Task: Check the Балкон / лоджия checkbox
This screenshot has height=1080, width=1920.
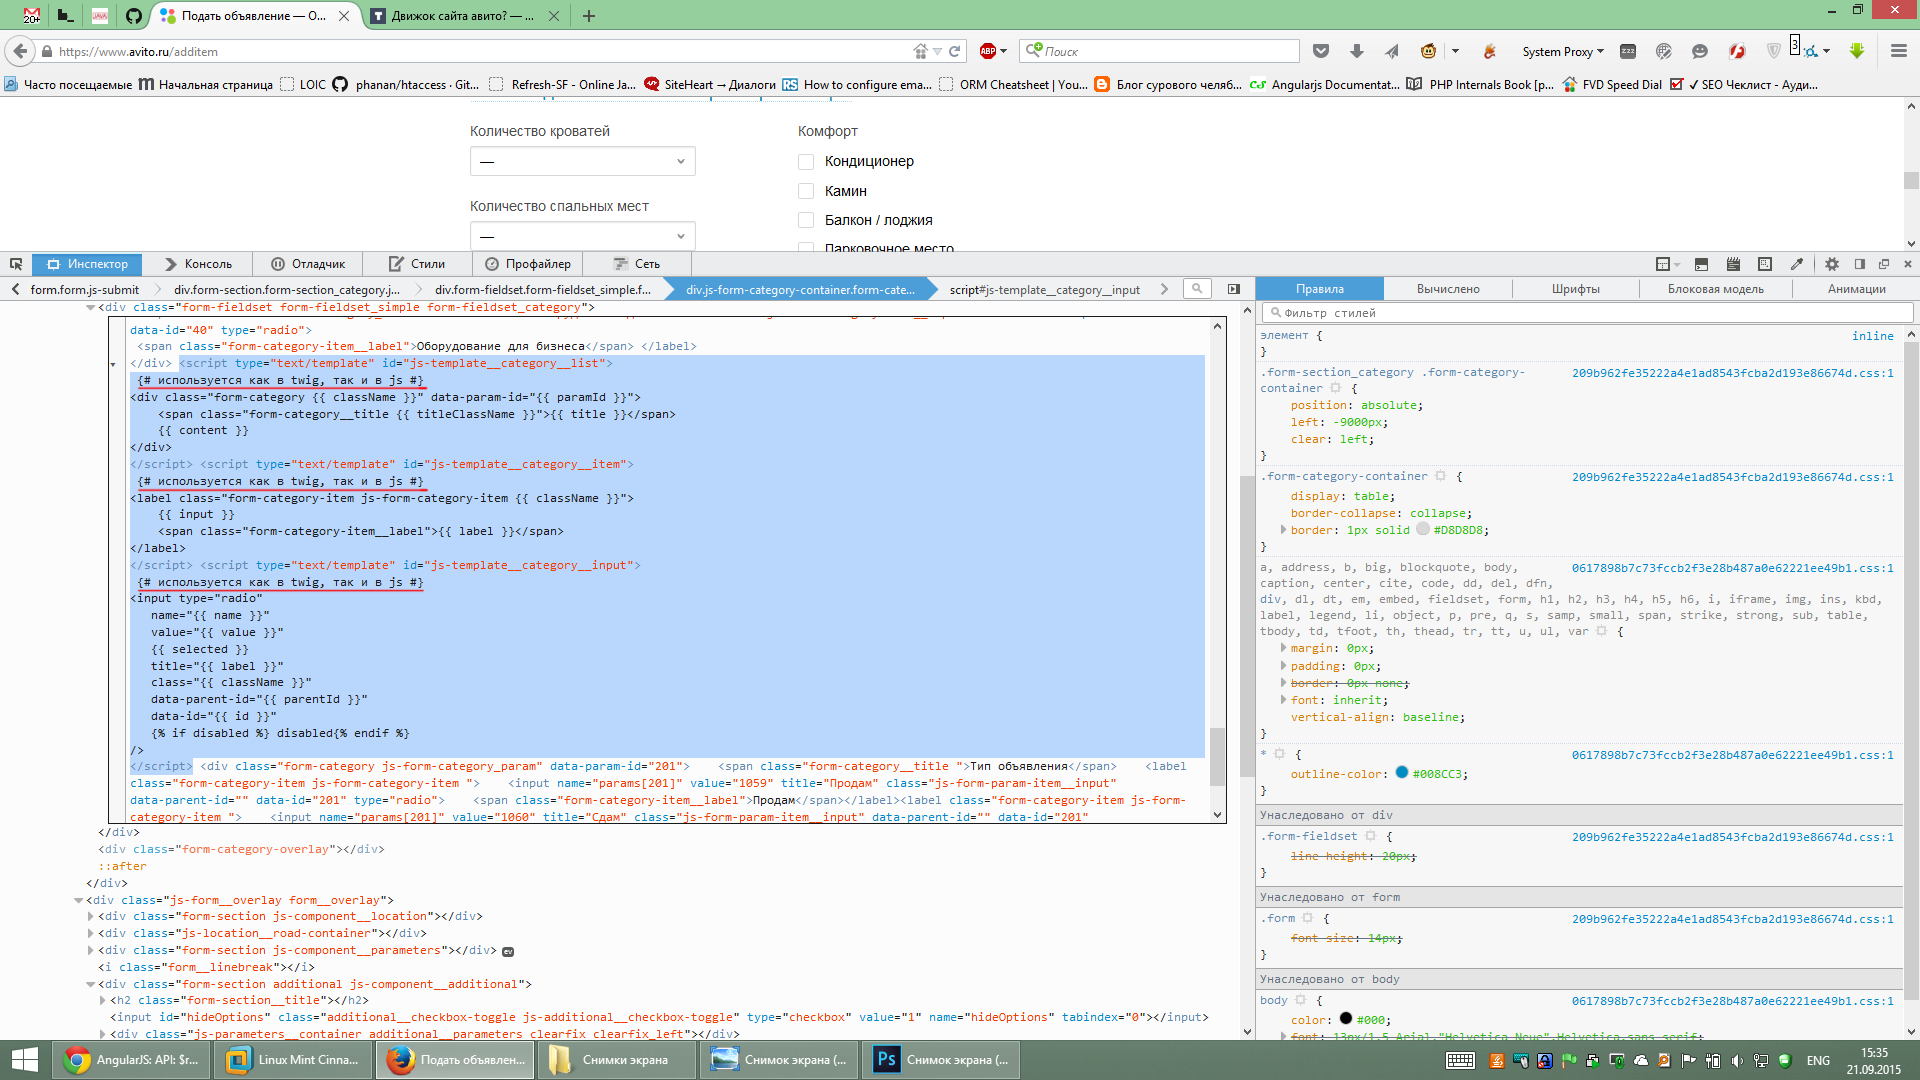Action: (x=806, y=220)
